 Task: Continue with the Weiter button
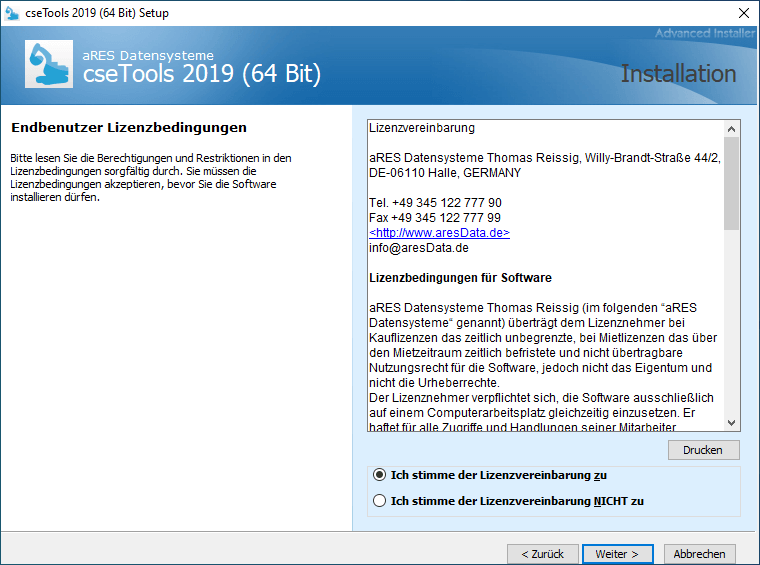(x=617, y=554)
